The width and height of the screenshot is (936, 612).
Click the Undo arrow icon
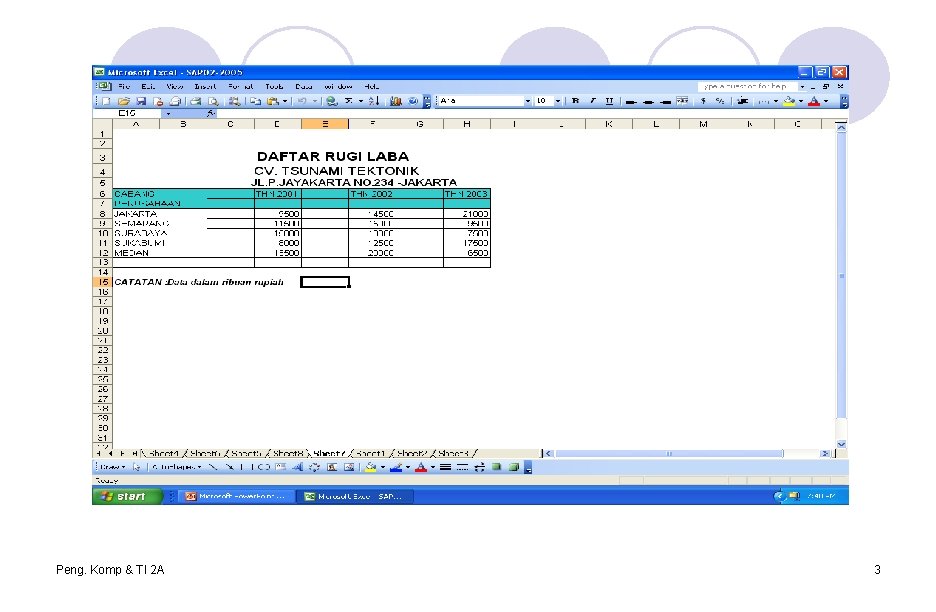click(x=302, y=102)
